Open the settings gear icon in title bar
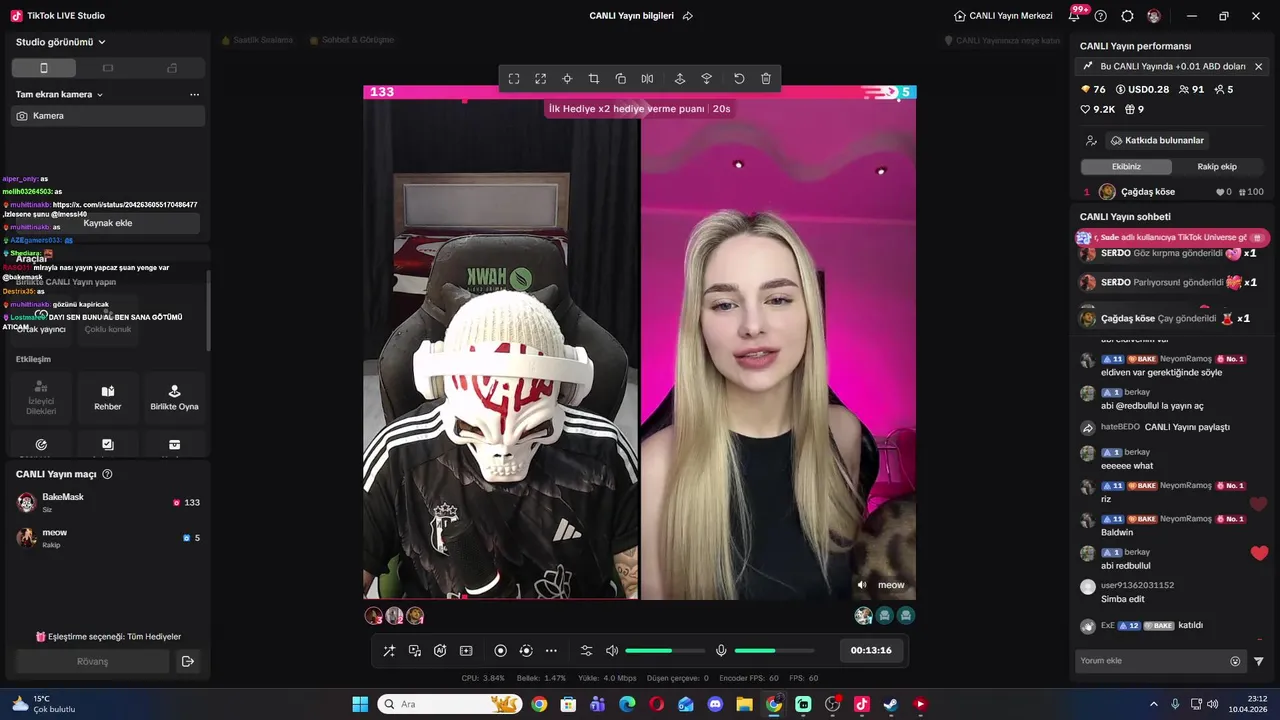The image size is (1280, 720). point(1127,16)
